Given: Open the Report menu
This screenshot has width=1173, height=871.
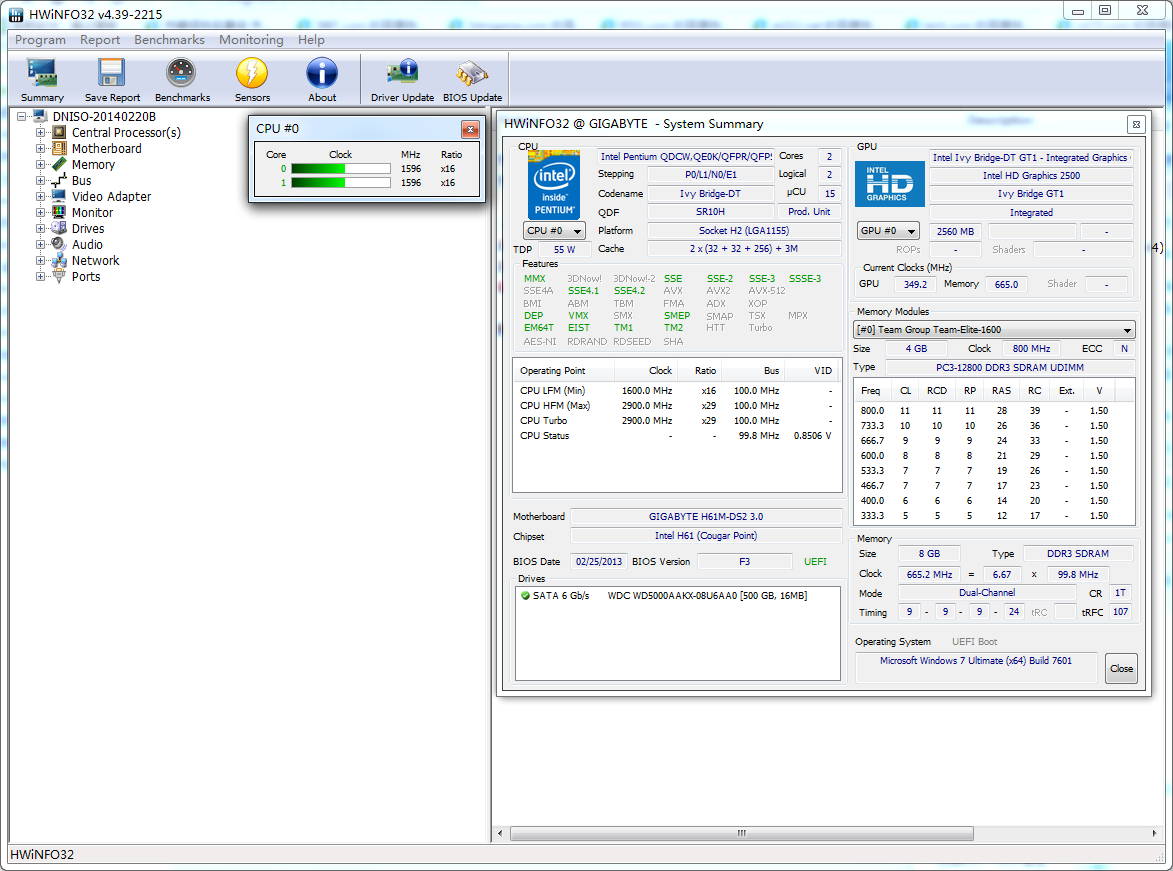Looking at the screenshot, I should point(100,40).
